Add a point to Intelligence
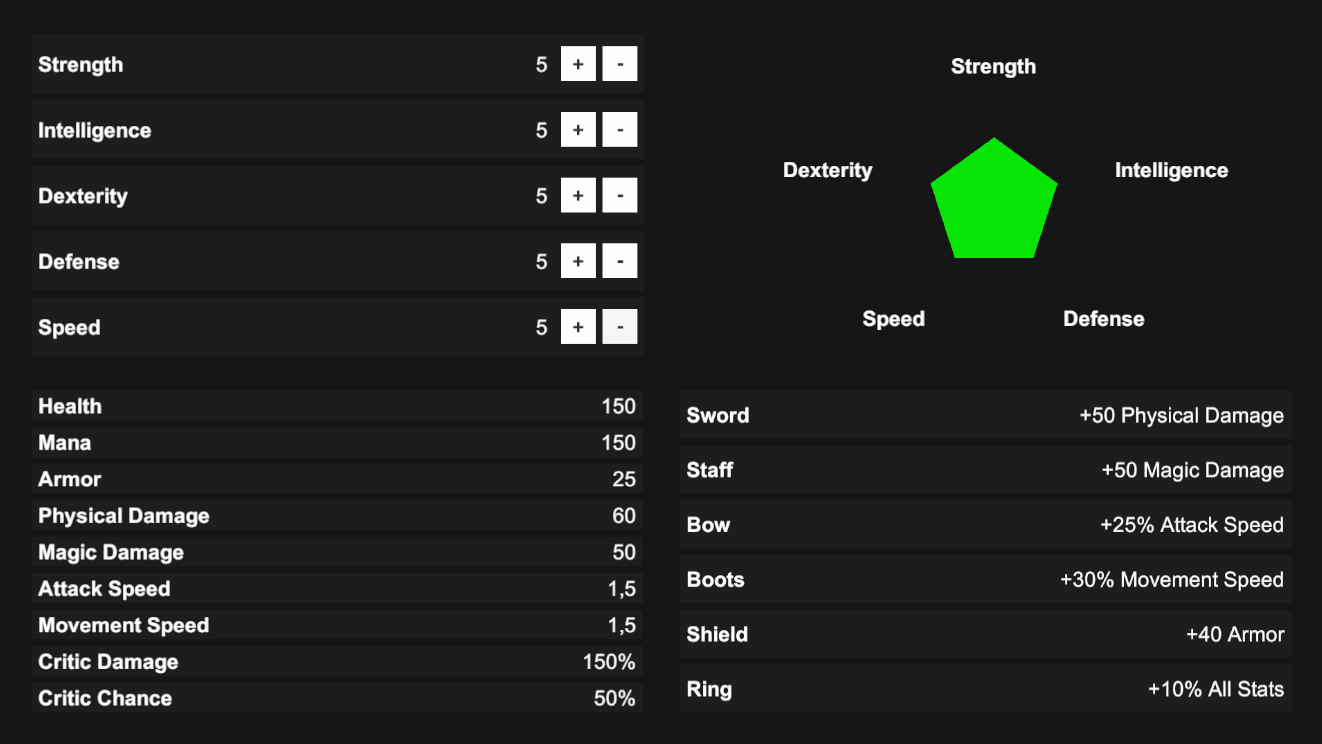The image size is (1322, 744). pos(578,130)
